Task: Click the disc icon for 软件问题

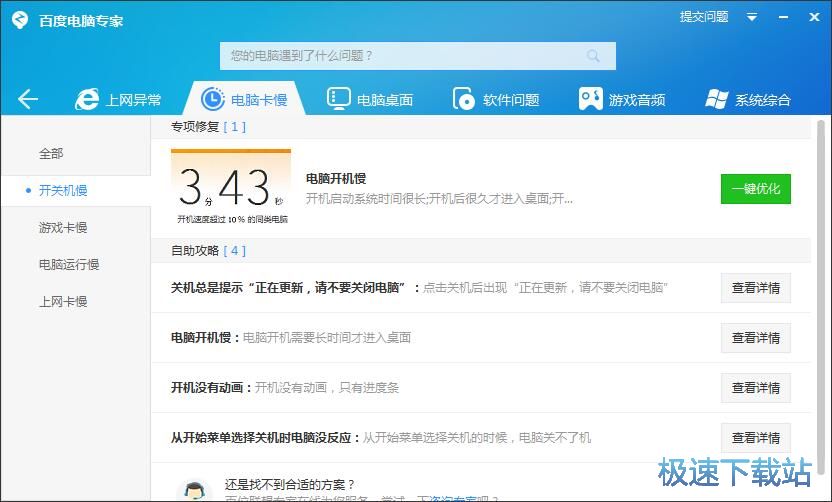Action: tap(464, 99)
